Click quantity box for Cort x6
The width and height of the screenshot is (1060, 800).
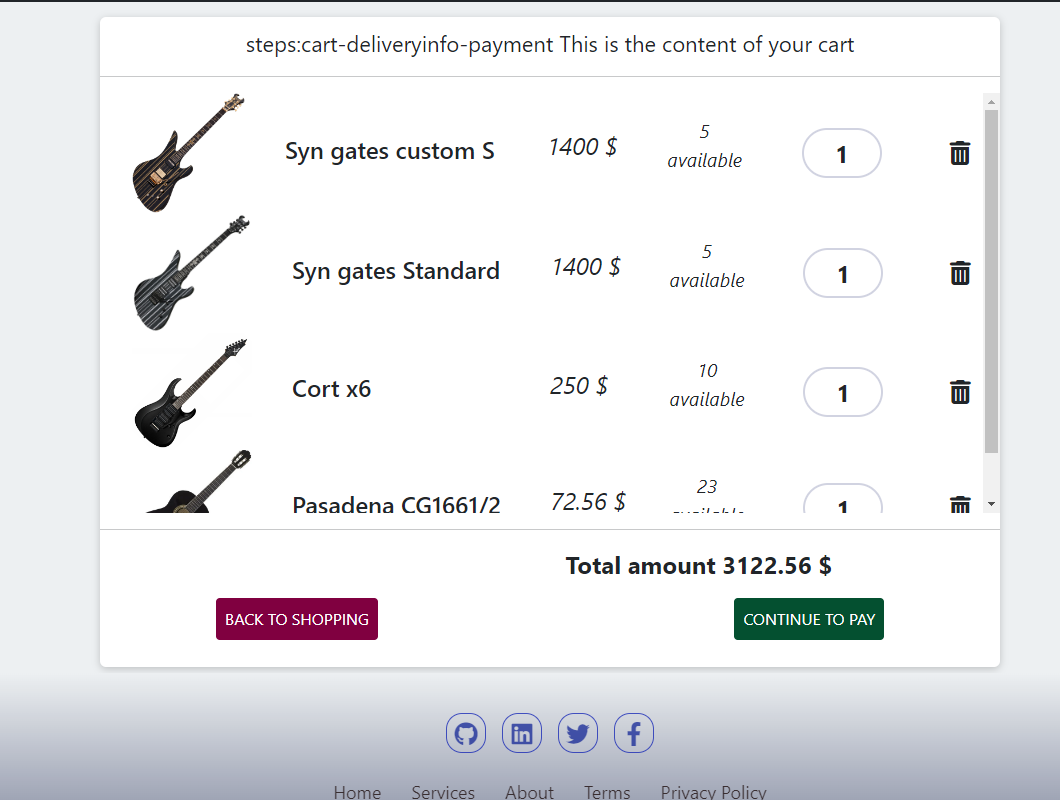(843, 393)
